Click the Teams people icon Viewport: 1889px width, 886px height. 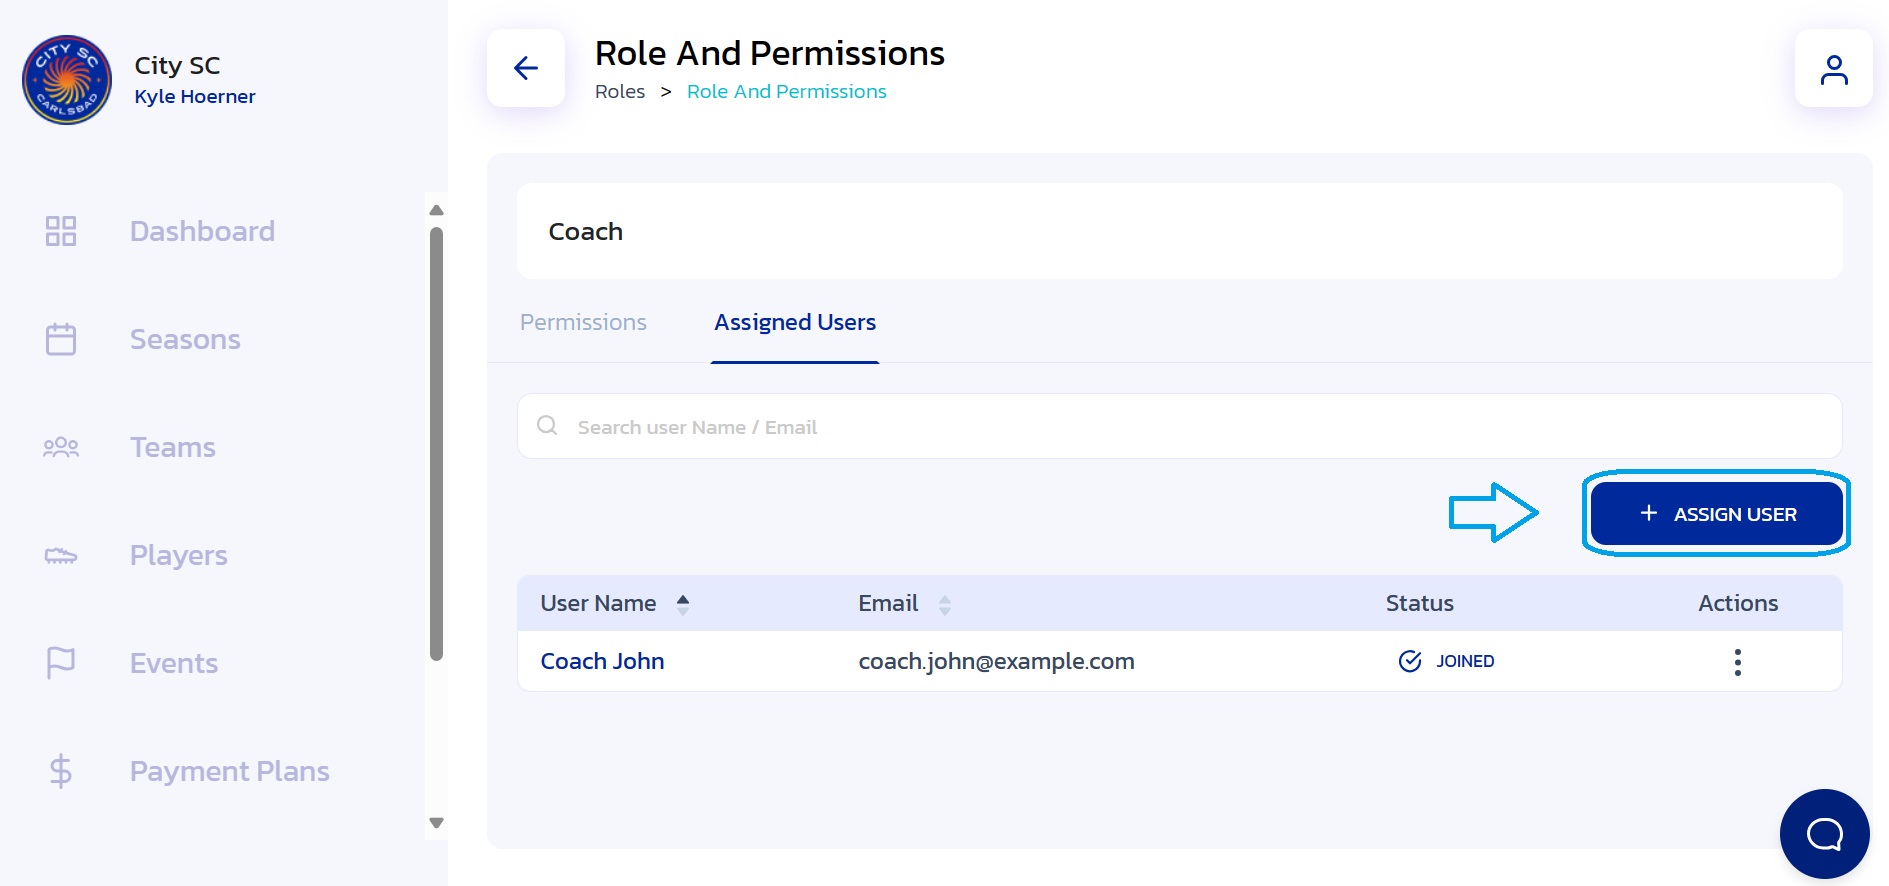point(61,447)
